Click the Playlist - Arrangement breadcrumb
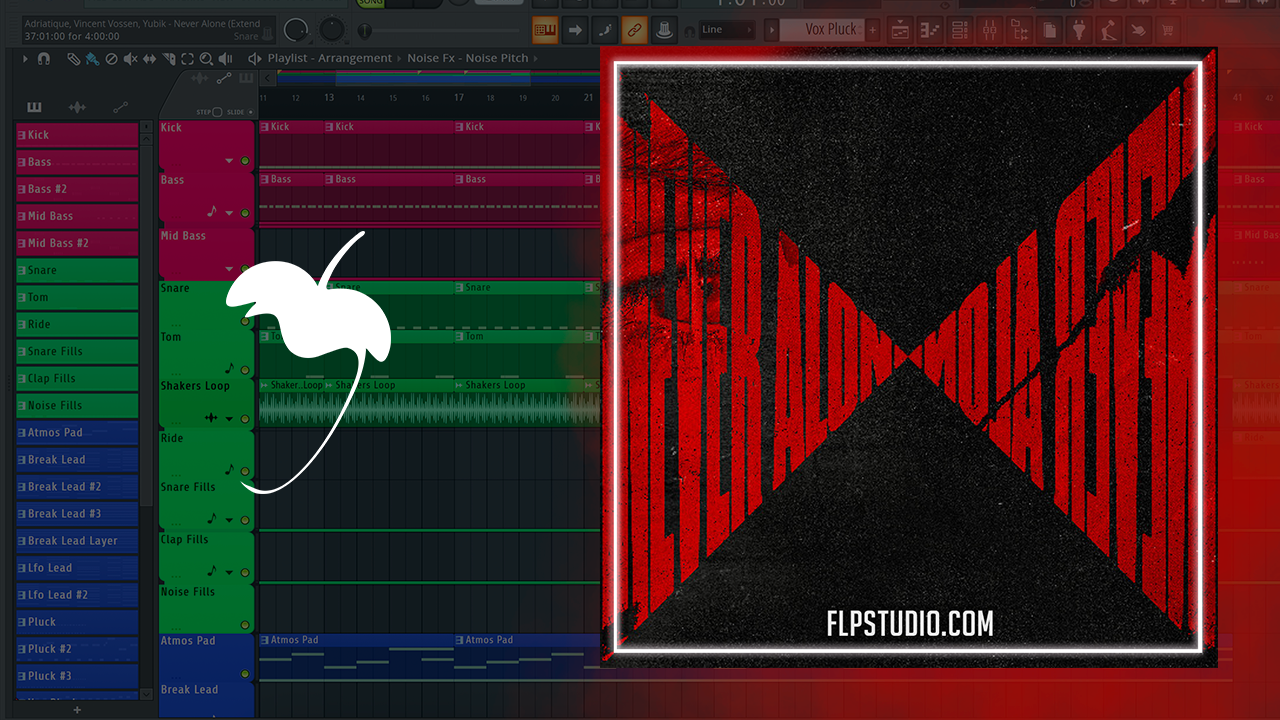 coord(329,58)
